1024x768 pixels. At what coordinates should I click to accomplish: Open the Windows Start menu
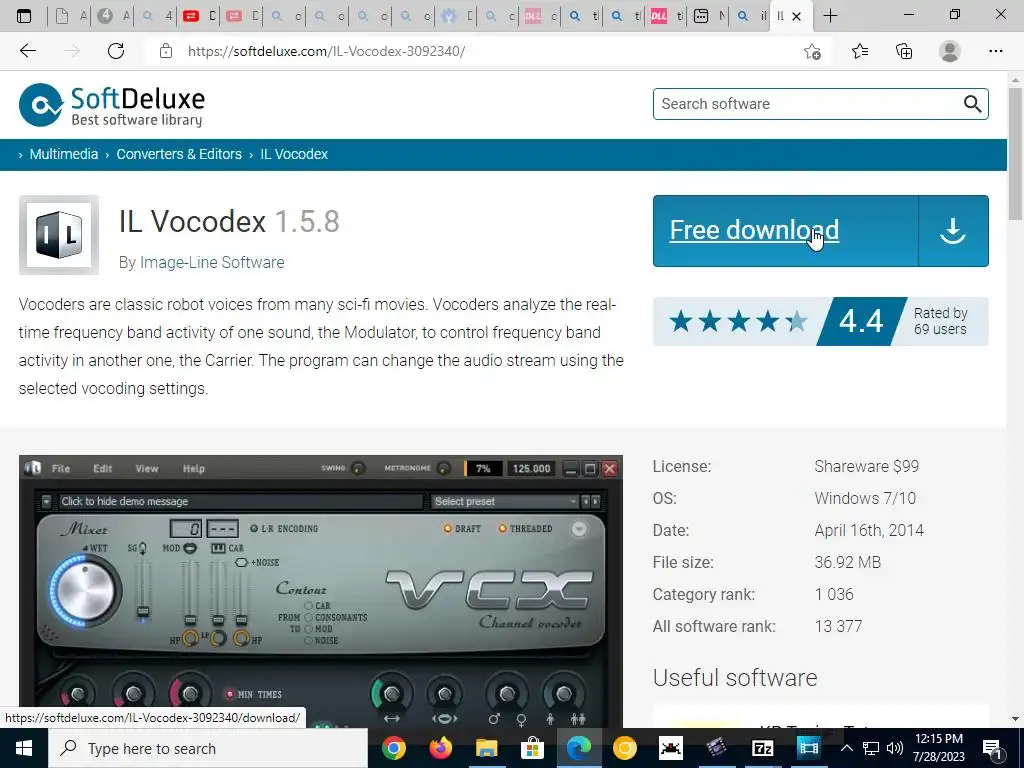click(x=24, y=748)
